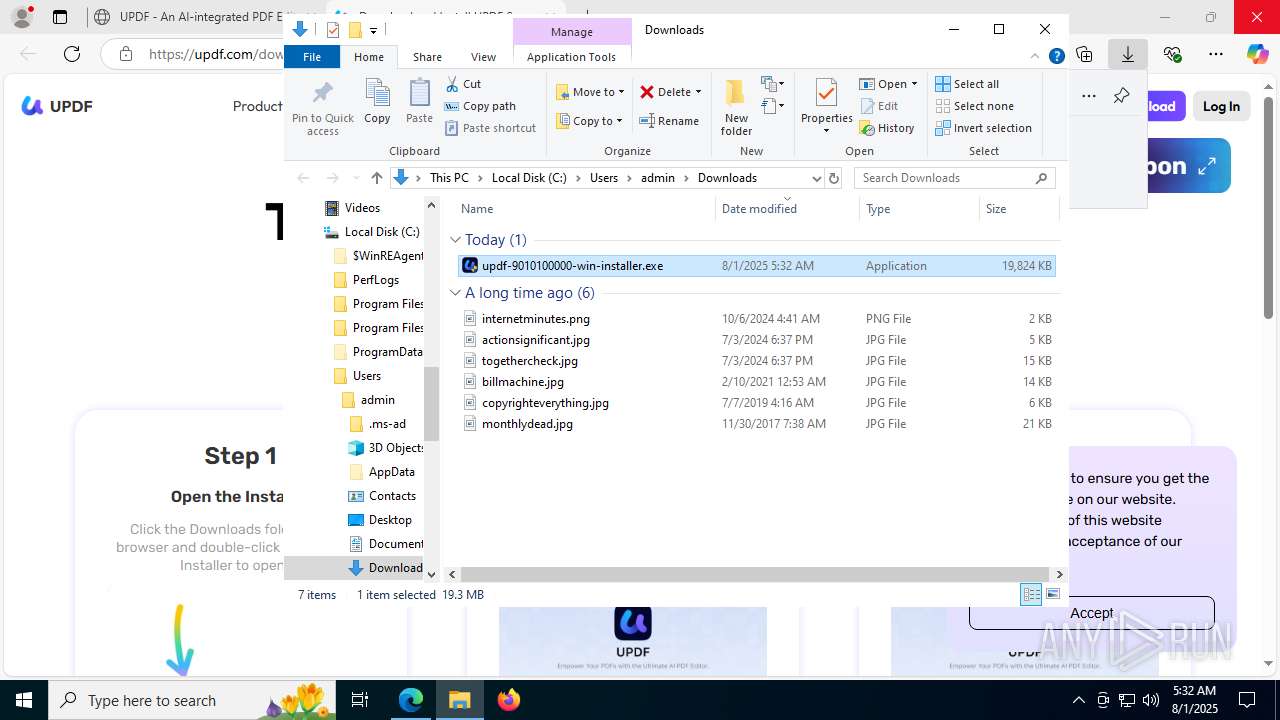
Task: Select copyrighteverything.jpg file
Action: point(756,403)
